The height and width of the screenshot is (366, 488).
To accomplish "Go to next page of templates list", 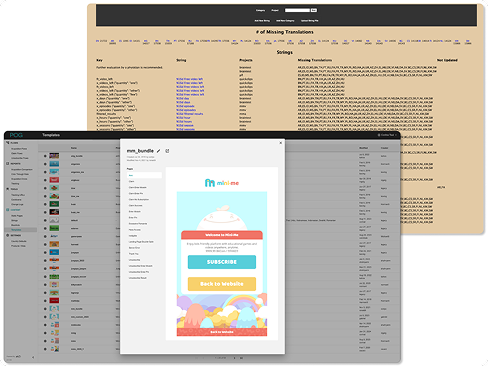I will (234, 358).
